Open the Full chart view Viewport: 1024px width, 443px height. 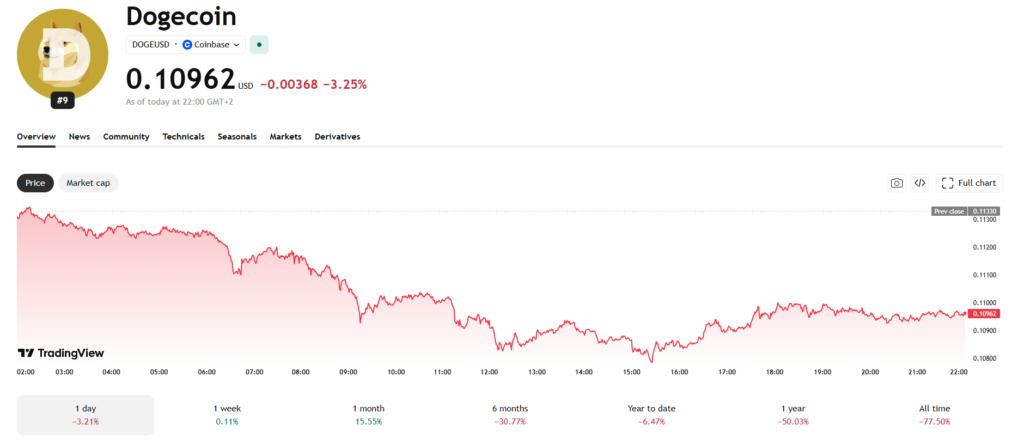click(x=969, y=183)
